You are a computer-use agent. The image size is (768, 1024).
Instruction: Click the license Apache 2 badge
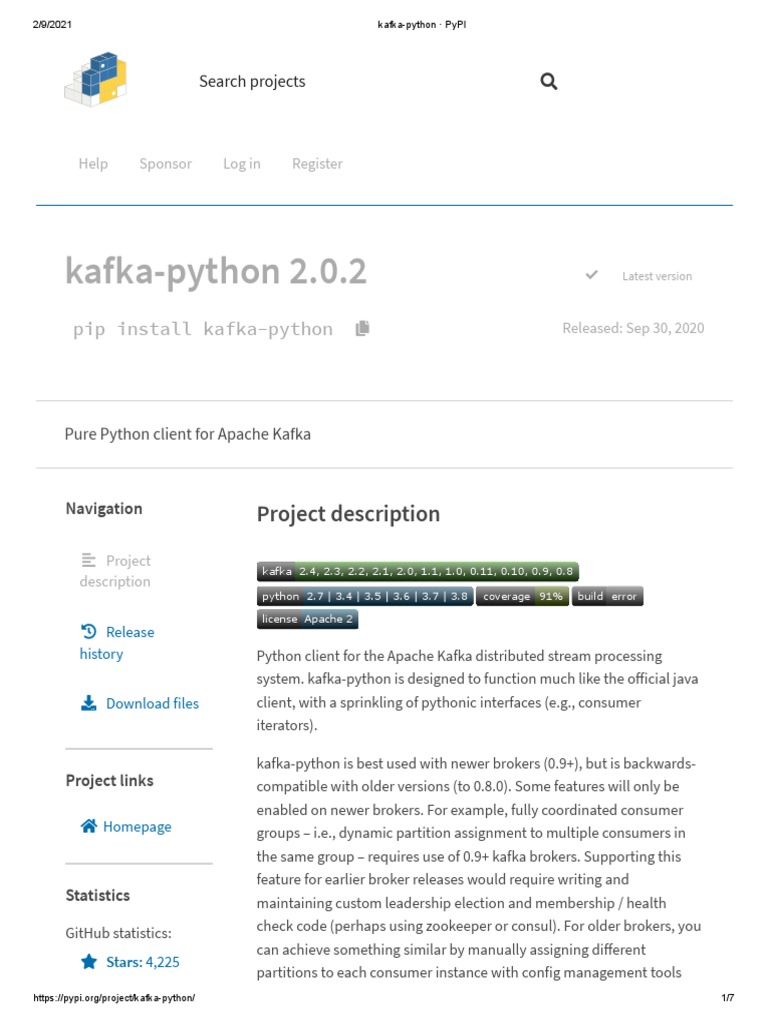[x=307, y=619]
